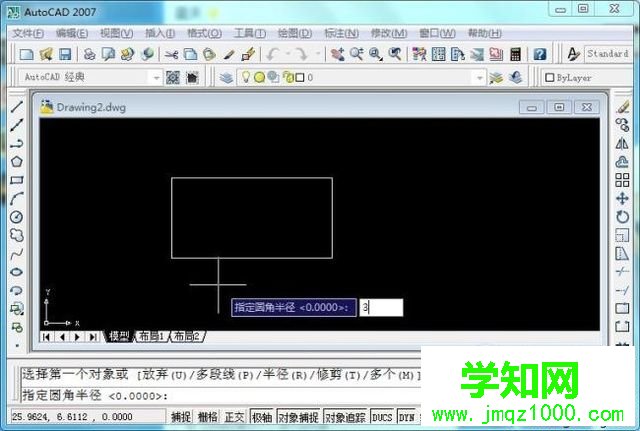Toggle the 对象捕捉 object snap

[x=298, y=417]
